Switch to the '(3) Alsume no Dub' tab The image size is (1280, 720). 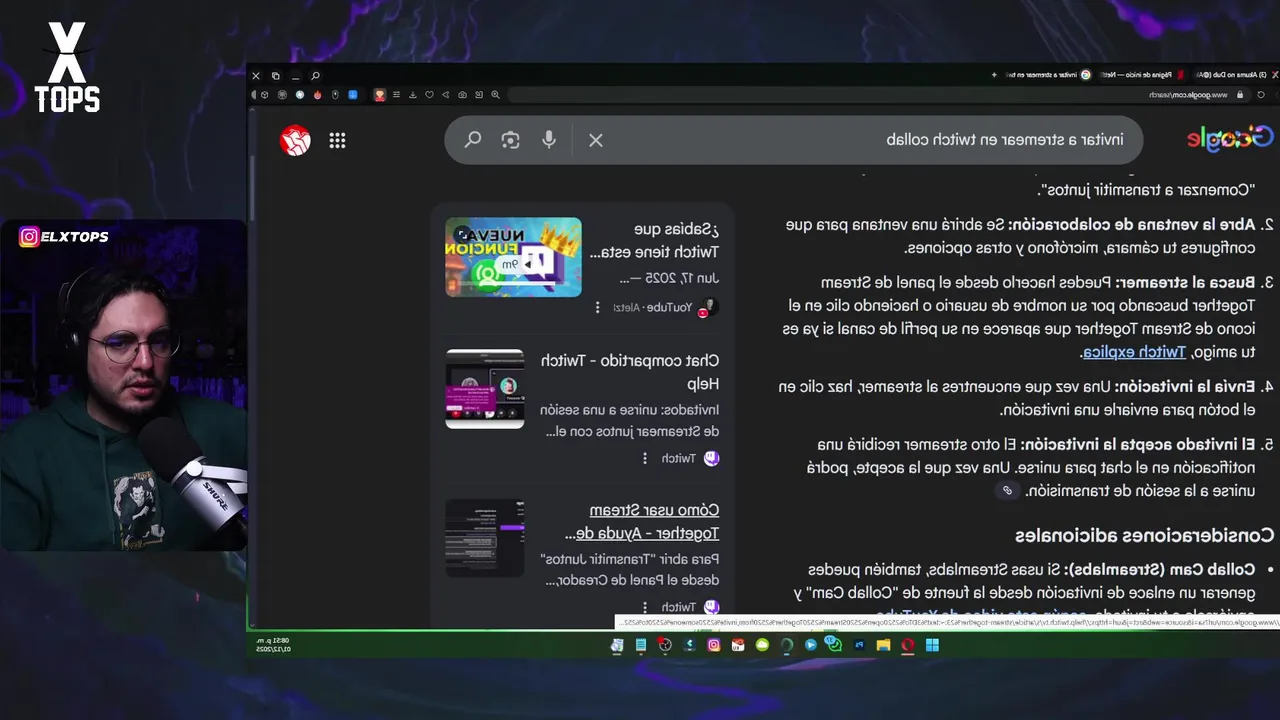tap(1234, 75)
